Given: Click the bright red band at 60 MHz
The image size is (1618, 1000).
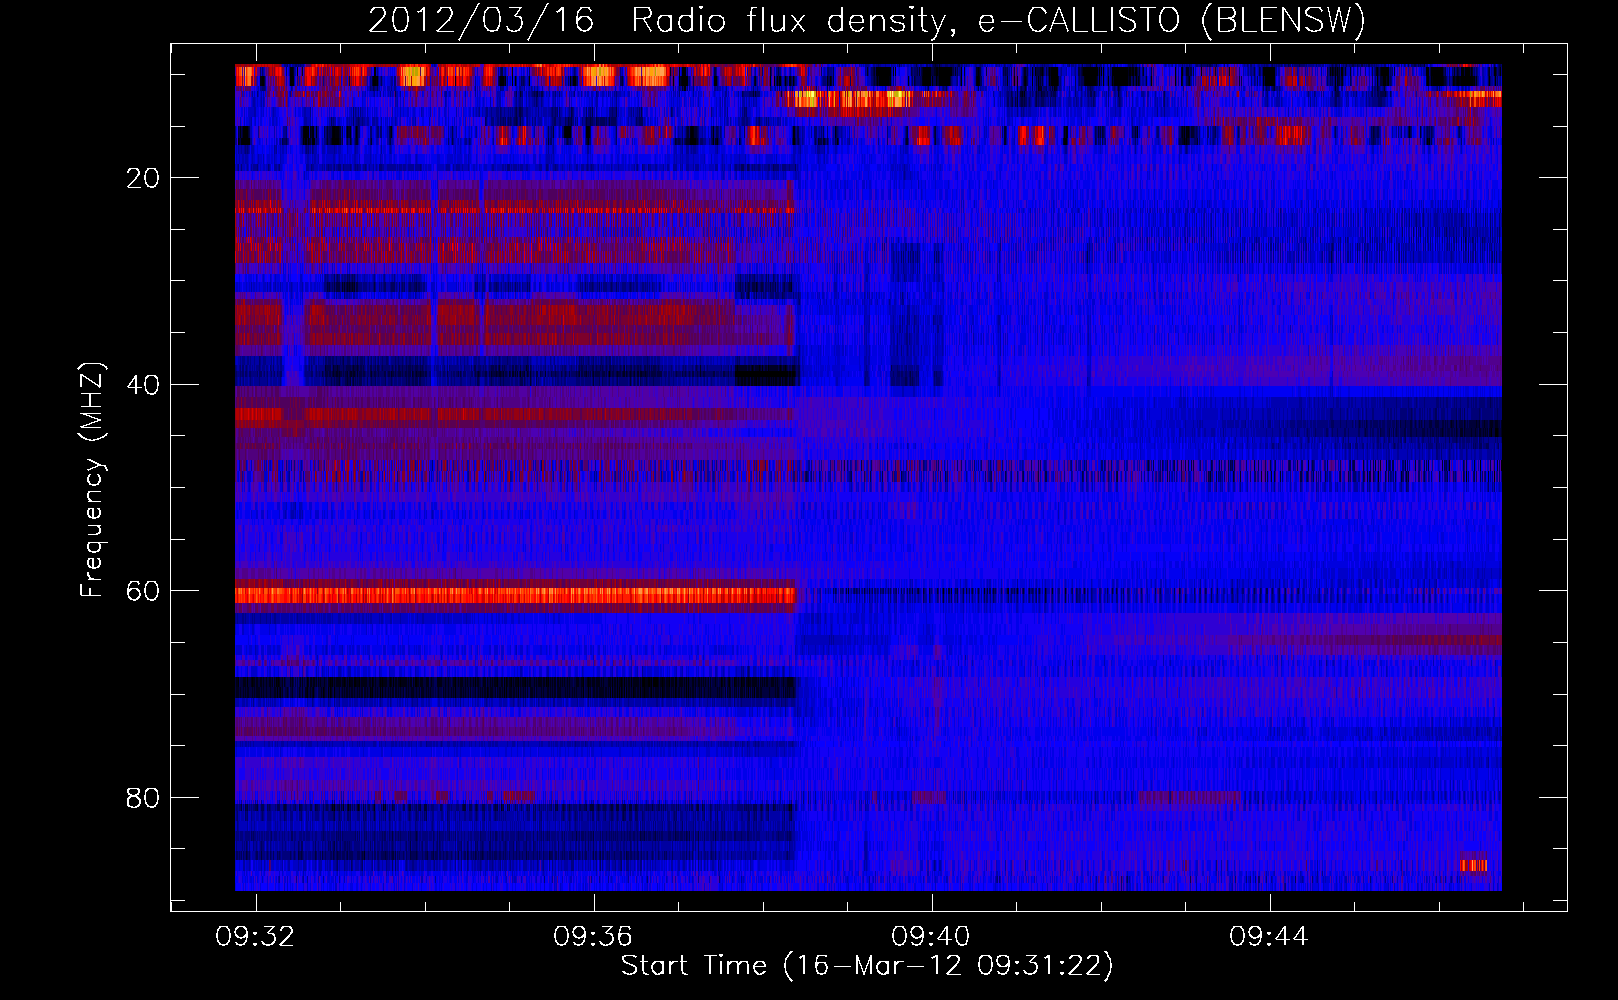Looking at the screenshot, I should [x=515, y=596].
